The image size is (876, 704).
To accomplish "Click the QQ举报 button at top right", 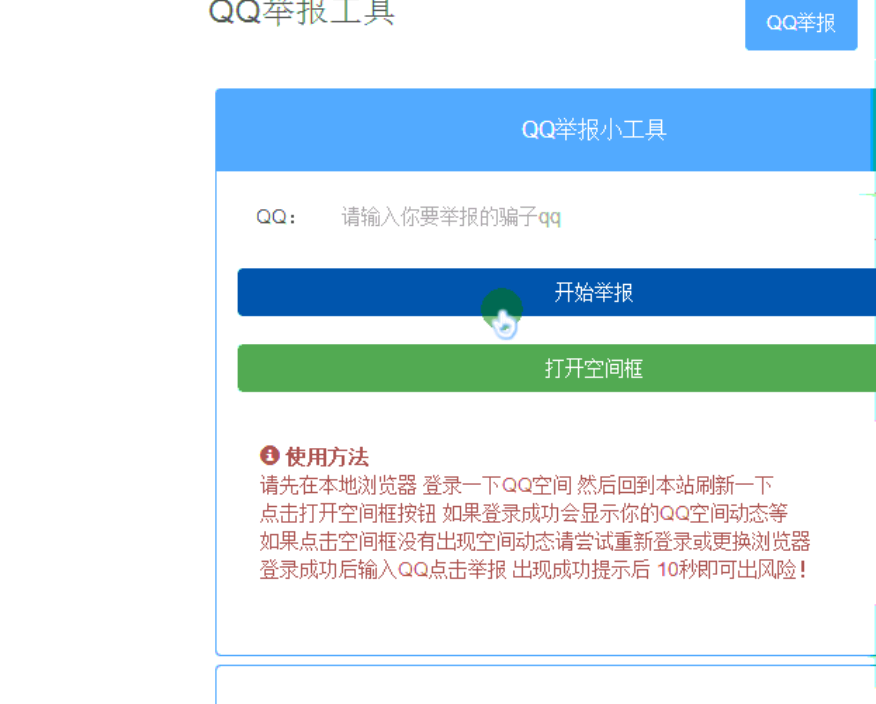I will (801, 23).
